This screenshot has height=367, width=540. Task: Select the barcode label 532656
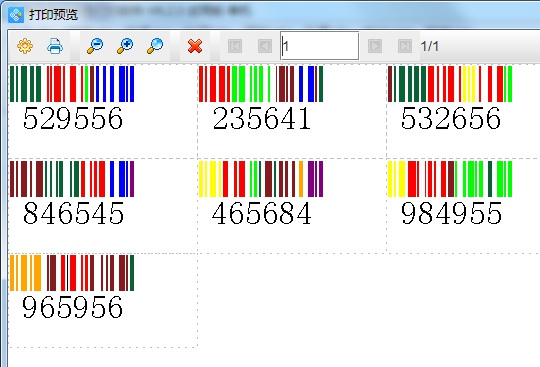[450, 98]
